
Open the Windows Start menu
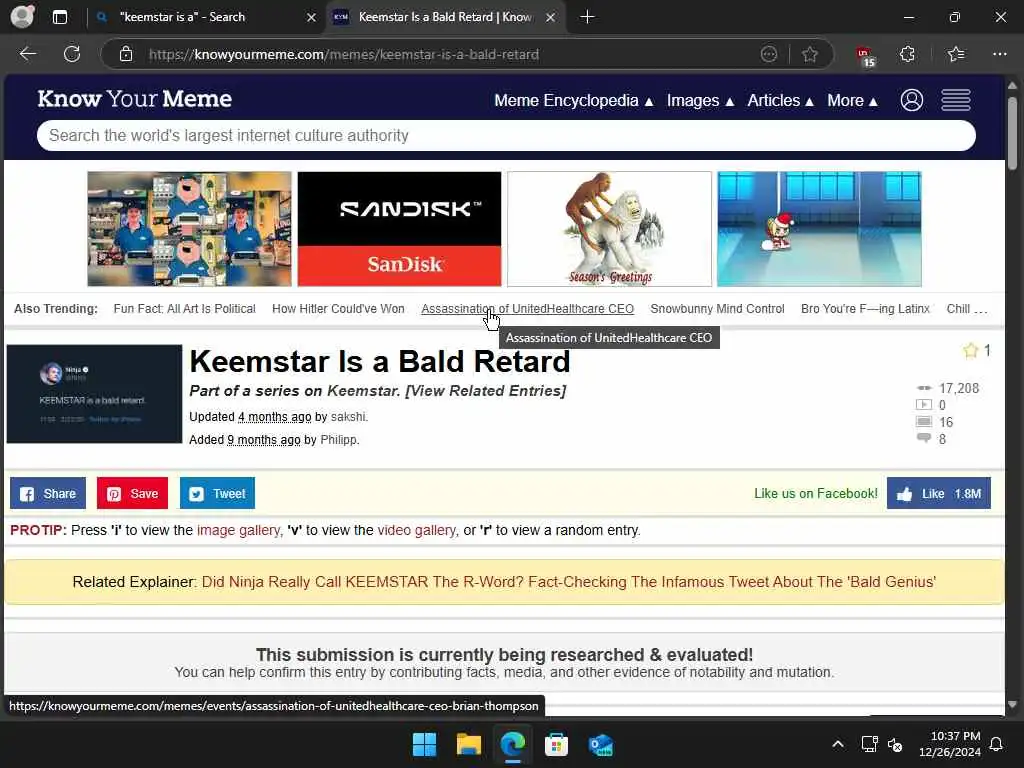point(424,744)
